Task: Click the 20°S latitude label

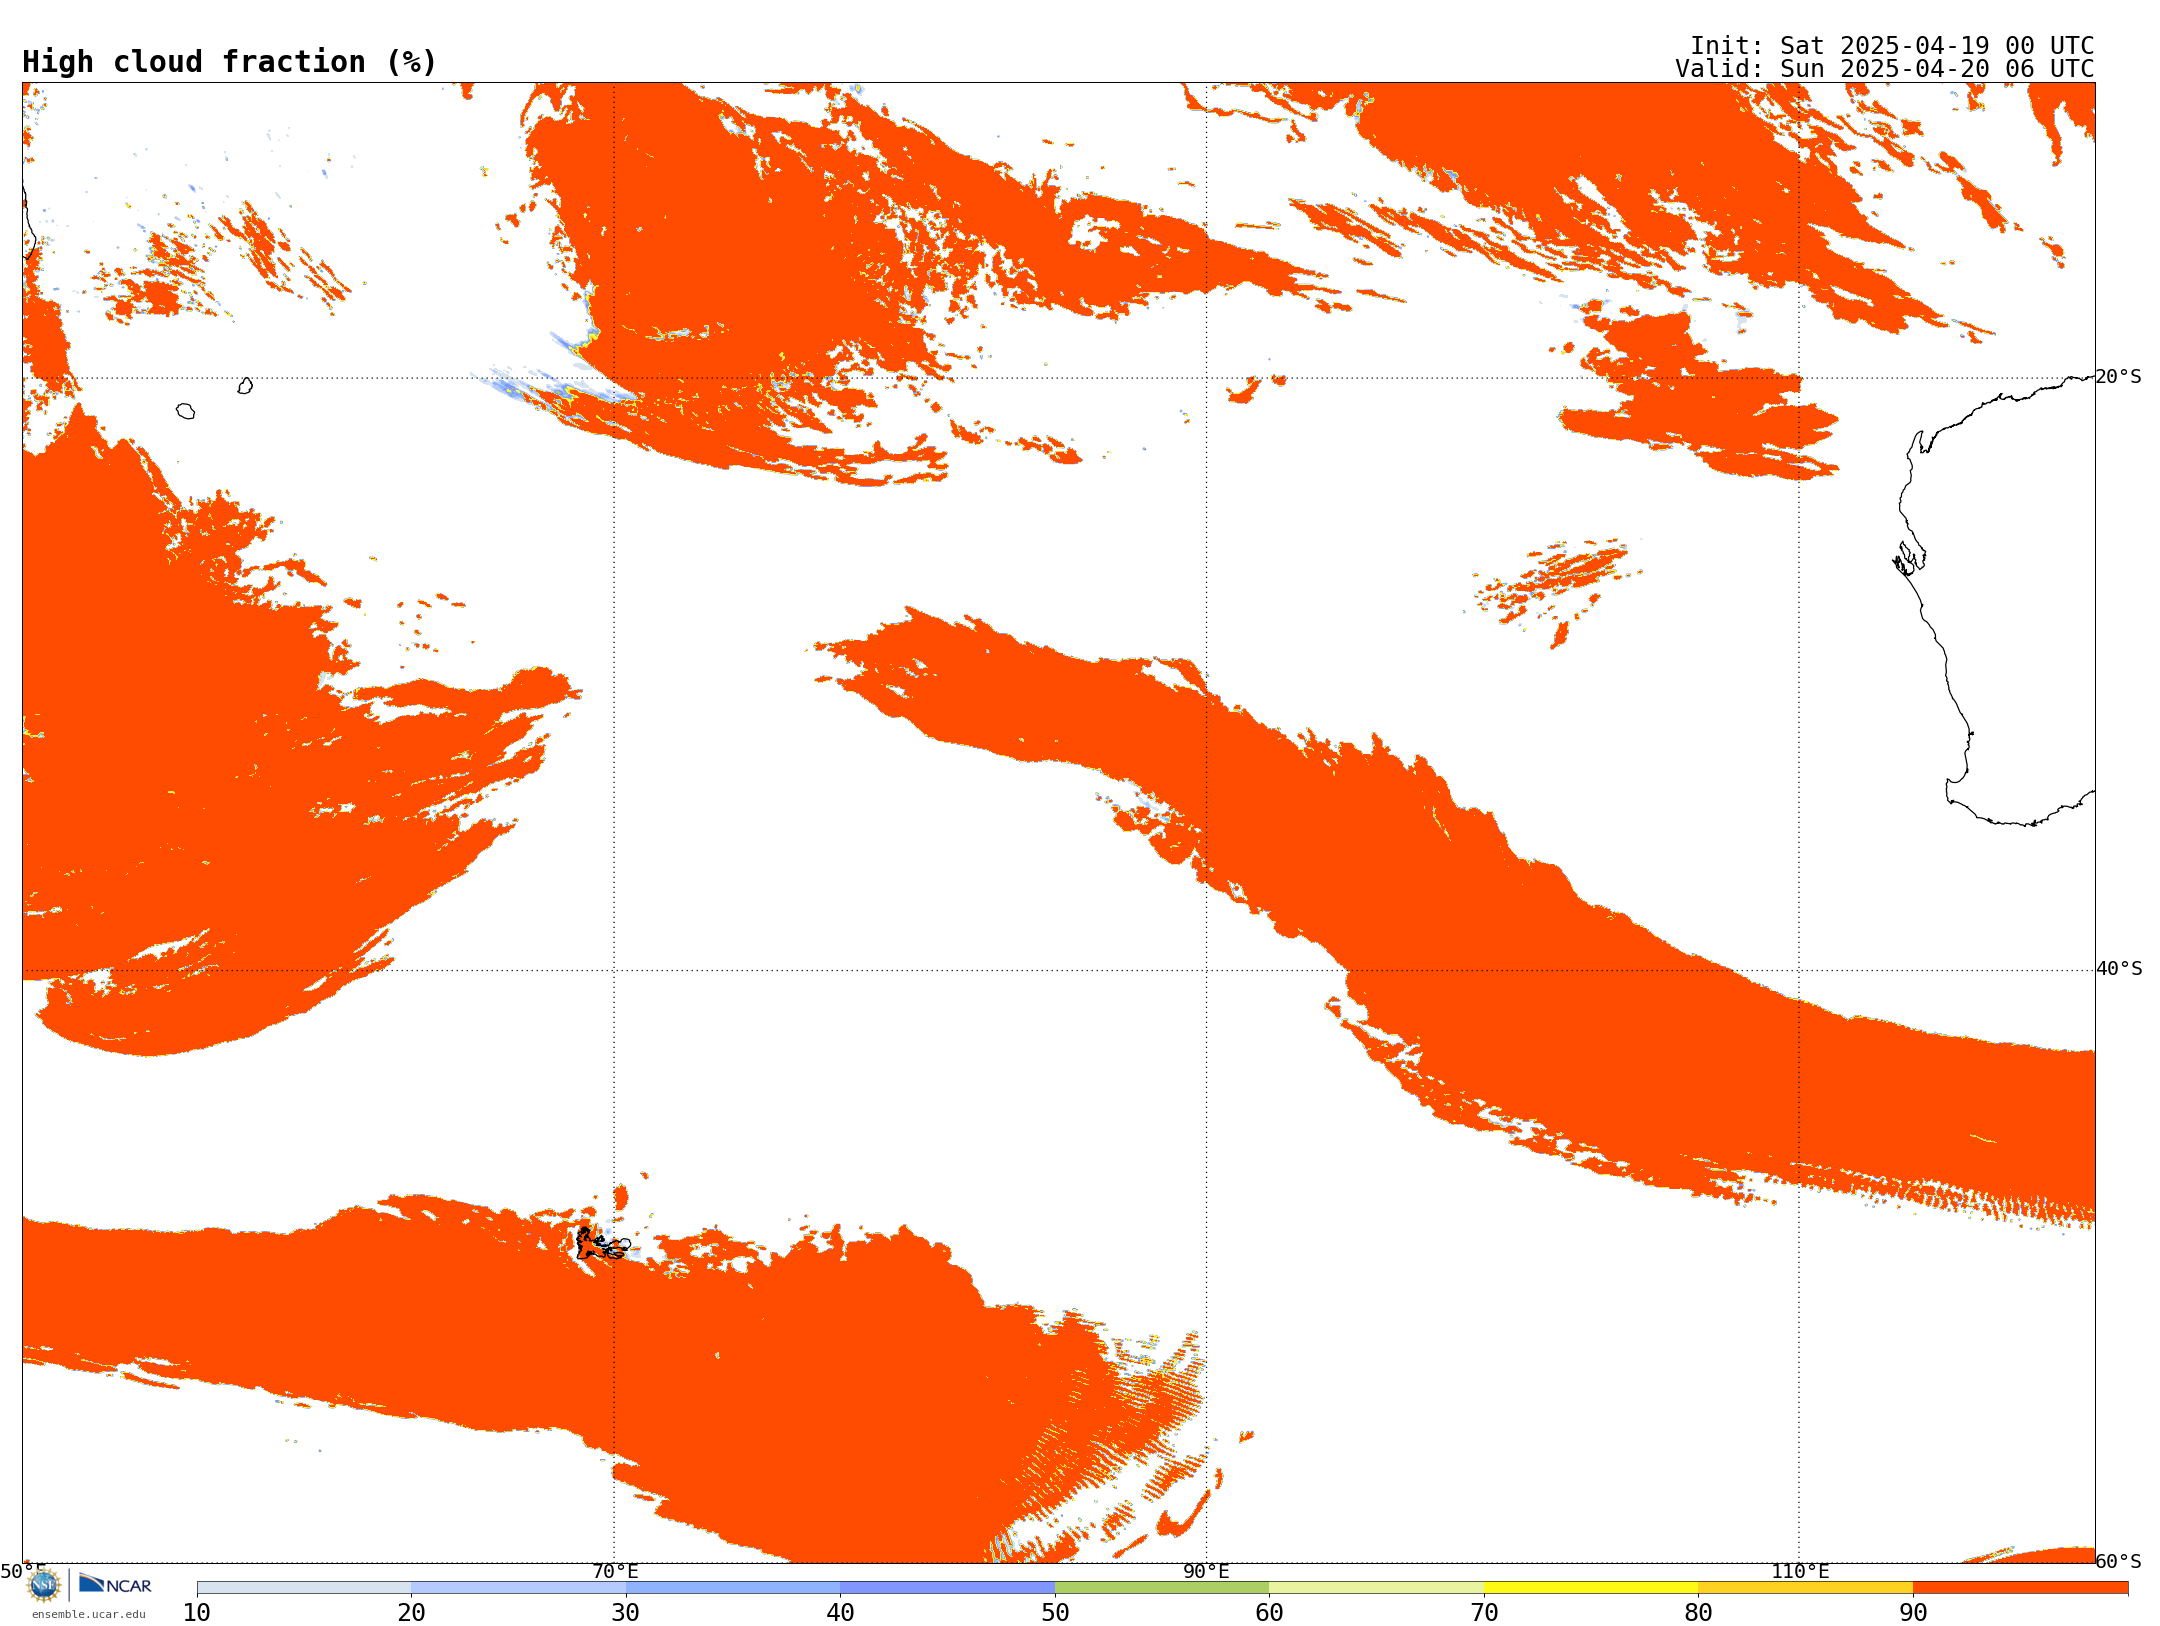Action: pyautogui.click(x=2119, y=377)
